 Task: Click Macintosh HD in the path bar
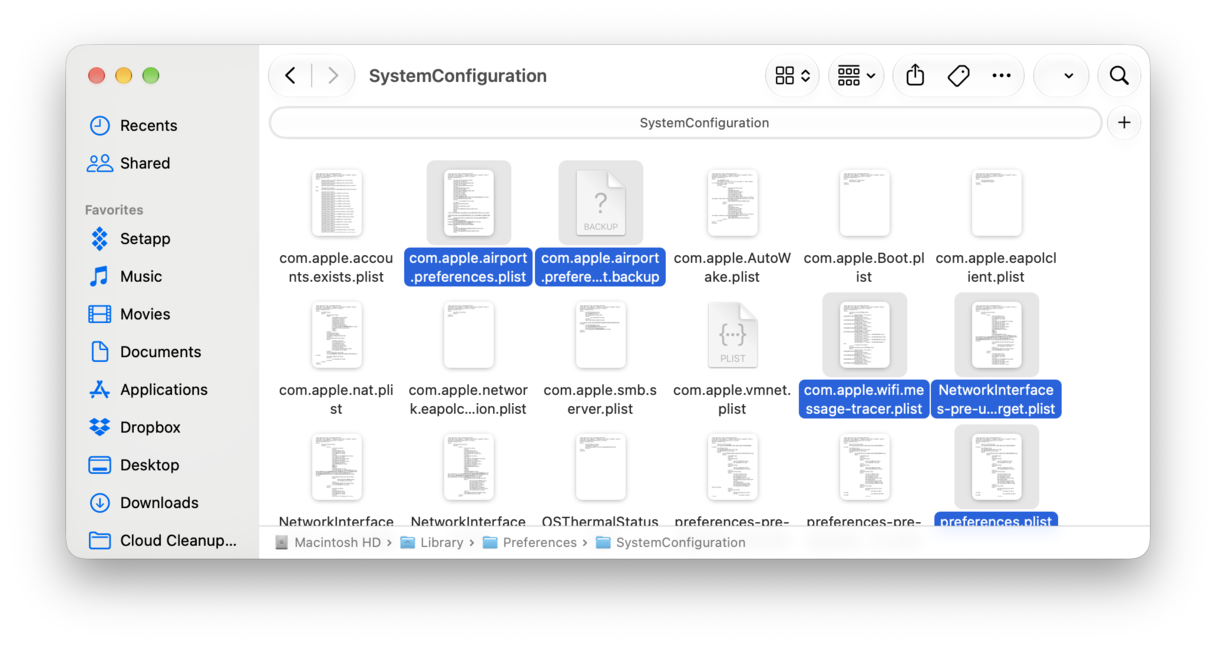(x=327, y=543)
